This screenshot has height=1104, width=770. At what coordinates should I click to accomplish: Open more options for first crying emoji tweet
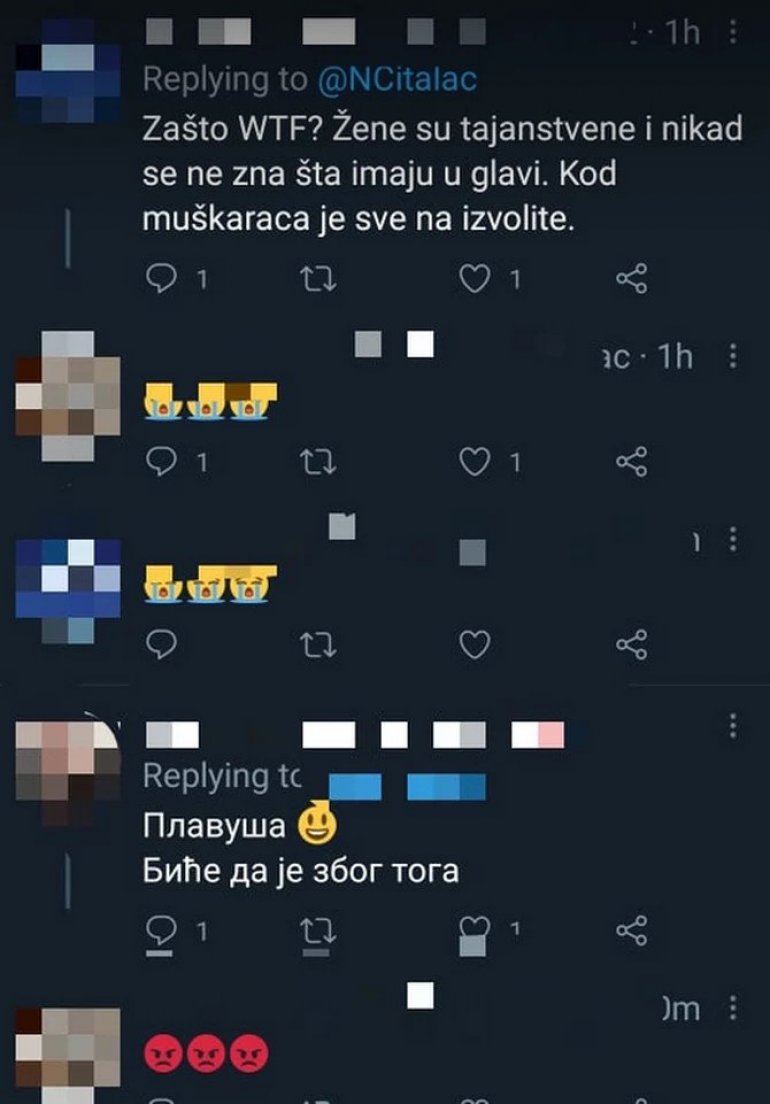click(733, 356)
